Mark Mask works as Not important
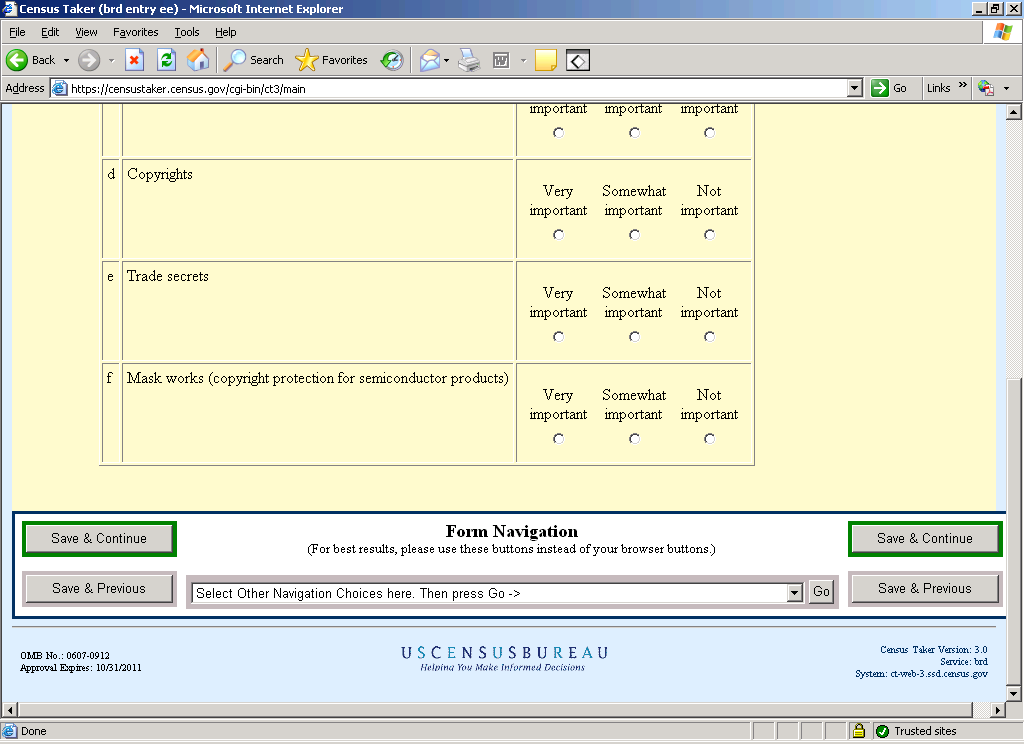Viewport: 1024px width, 744px height. (x=709, y=439)
